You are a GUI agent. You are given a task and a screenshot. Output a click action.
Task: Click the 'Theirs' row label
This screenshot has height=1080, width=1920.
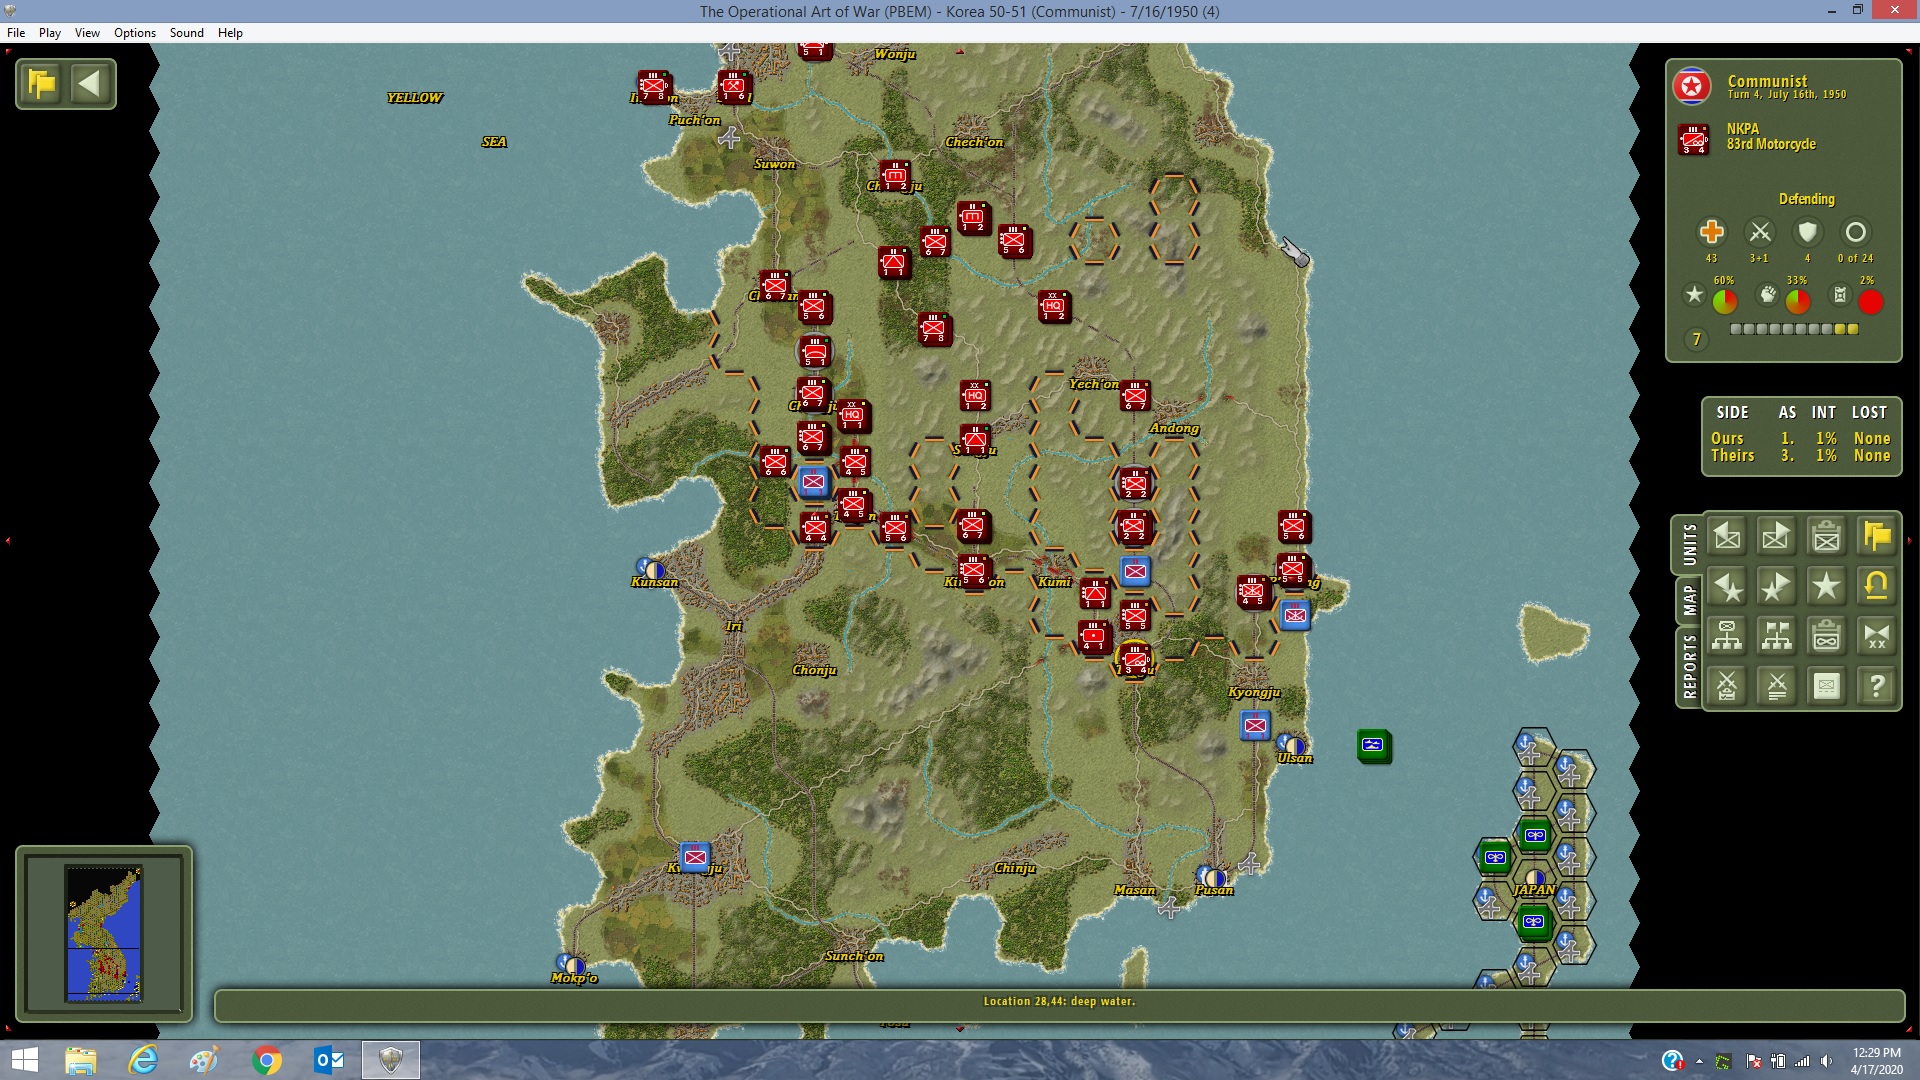(x=1733, y=455)
